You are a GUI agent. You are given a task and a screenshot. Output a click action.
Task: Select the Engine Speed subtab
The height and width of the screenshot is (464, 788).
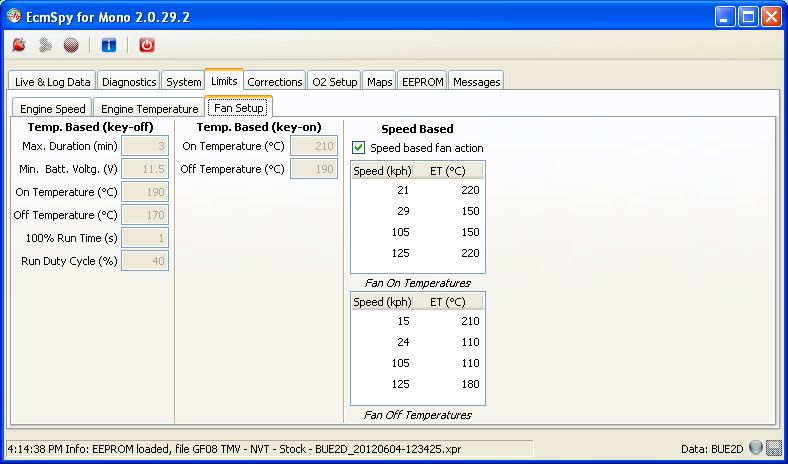51,108
